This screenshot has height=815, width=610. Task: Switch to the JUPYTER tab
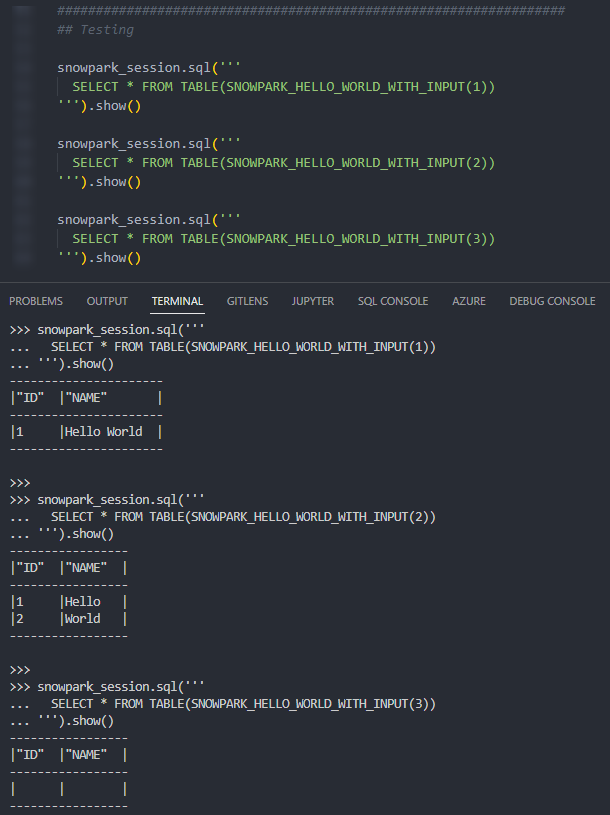coord(313,301)
